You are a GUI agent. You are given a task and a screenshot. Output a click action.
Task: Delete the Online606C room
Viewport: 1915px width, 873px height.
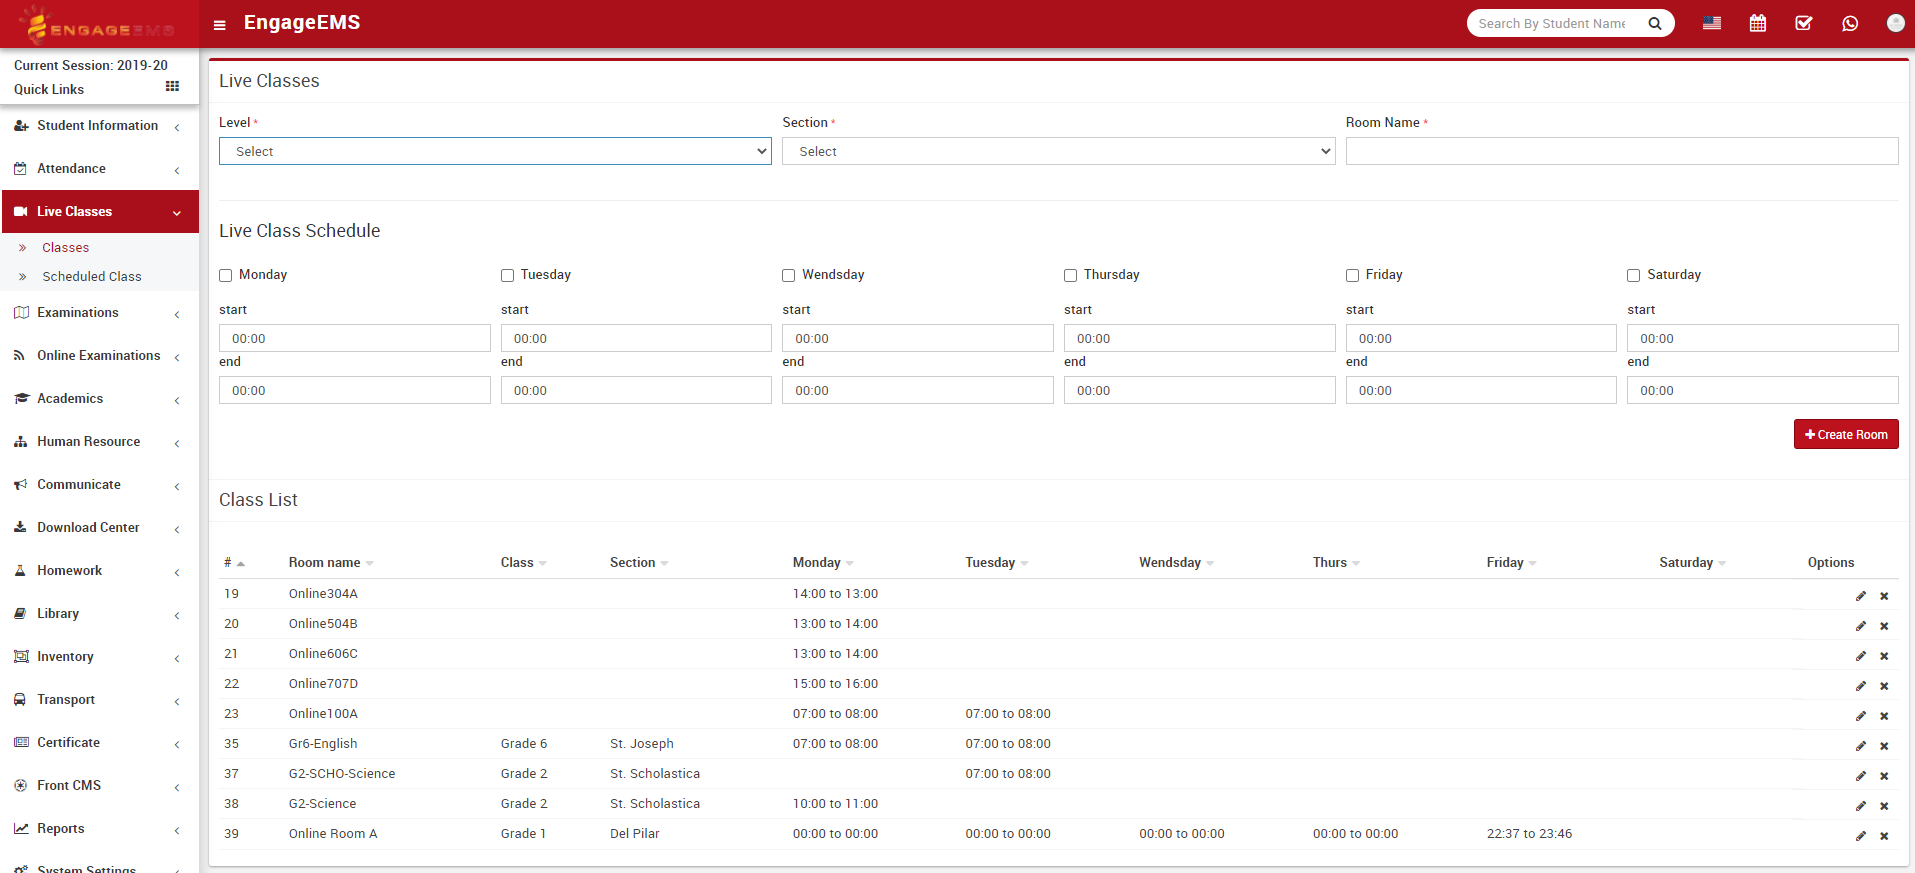point(1884,656)
